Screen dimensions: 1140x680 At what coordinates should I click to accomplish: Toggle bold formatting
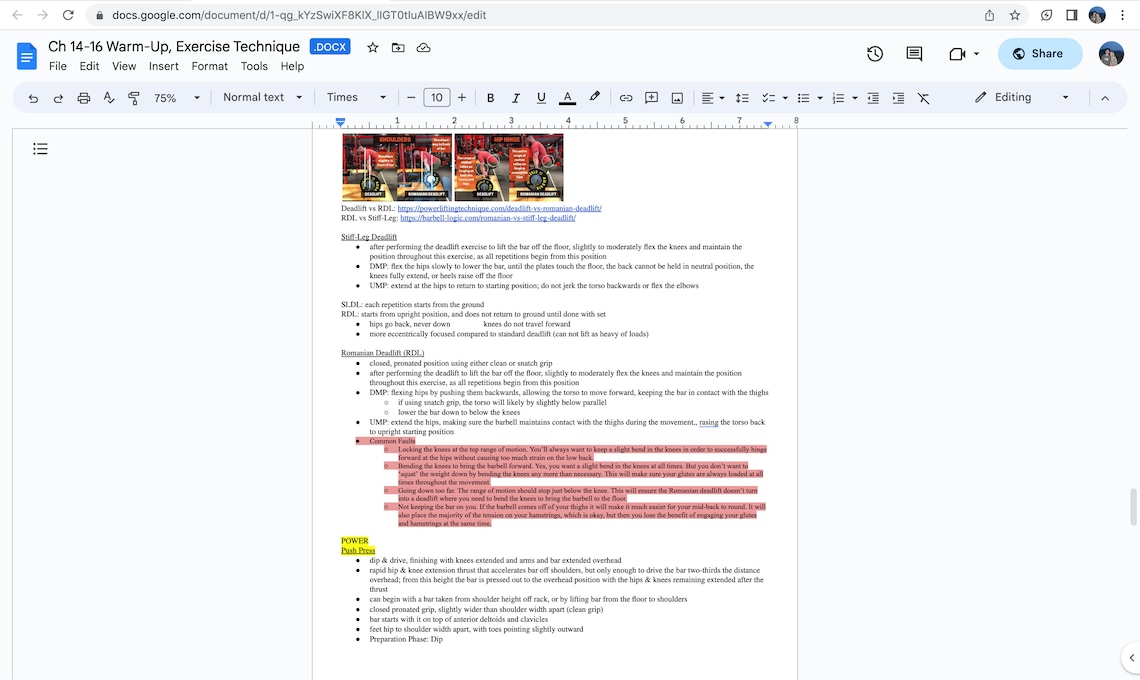[490, 97]
